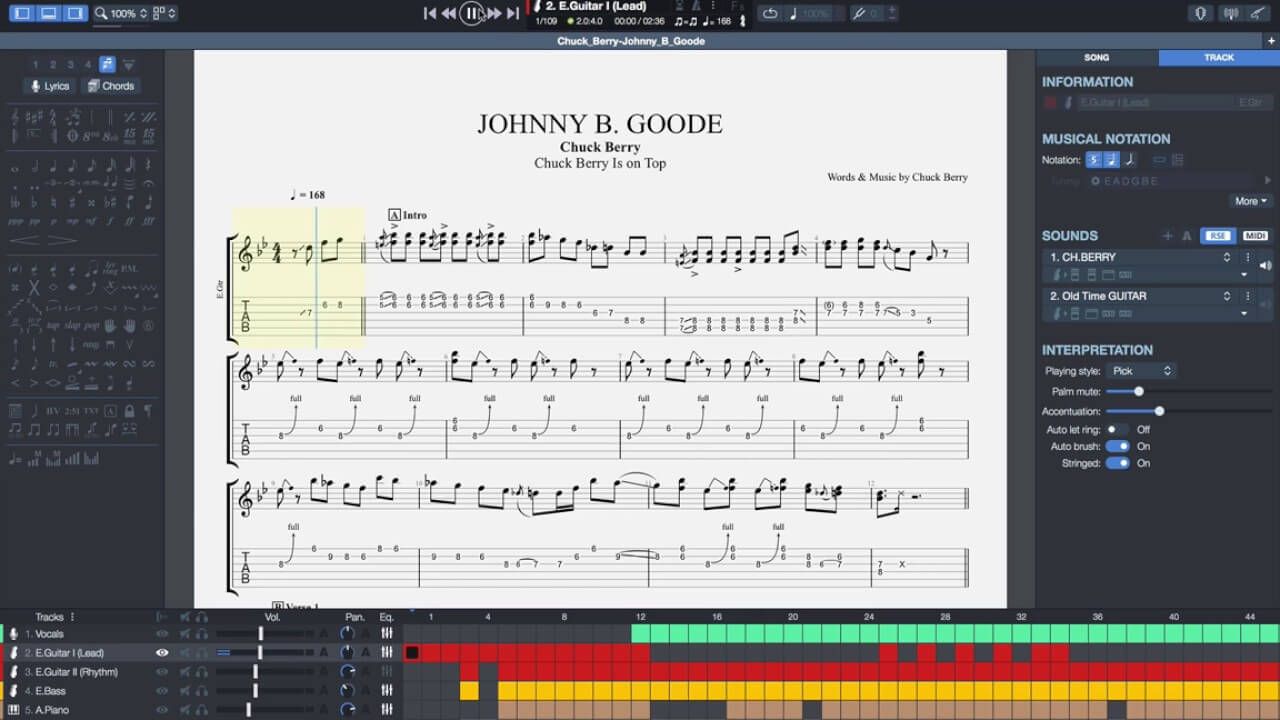Solo the A.Piano track with headphones
Screen dimensions: 1280x720
click(202, 709)
